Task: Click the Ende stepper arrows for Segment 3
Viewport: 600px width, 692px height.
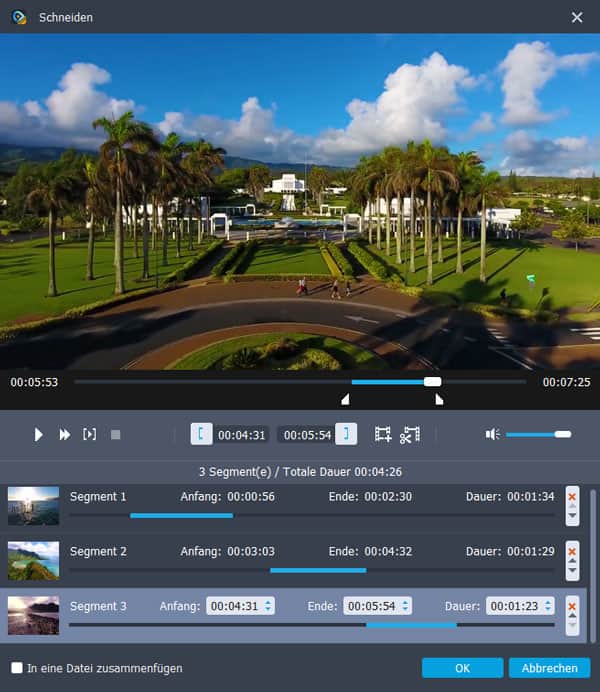Action: tap(405, 606)
